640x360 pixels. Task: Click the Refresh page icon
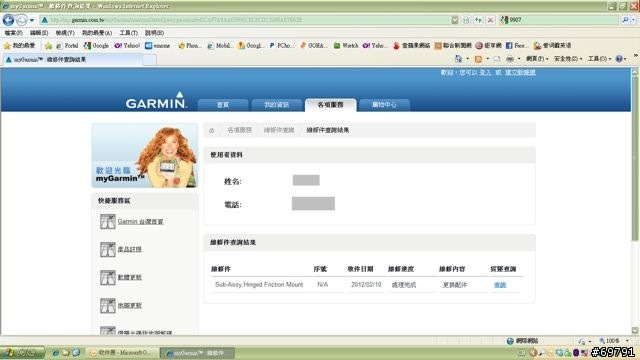click(x=478, y=20)
